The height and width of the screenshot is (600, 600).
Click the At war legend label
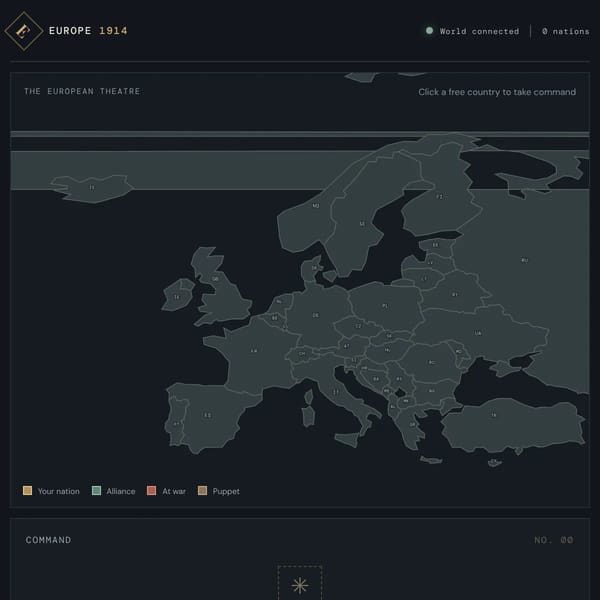[174, 491]
